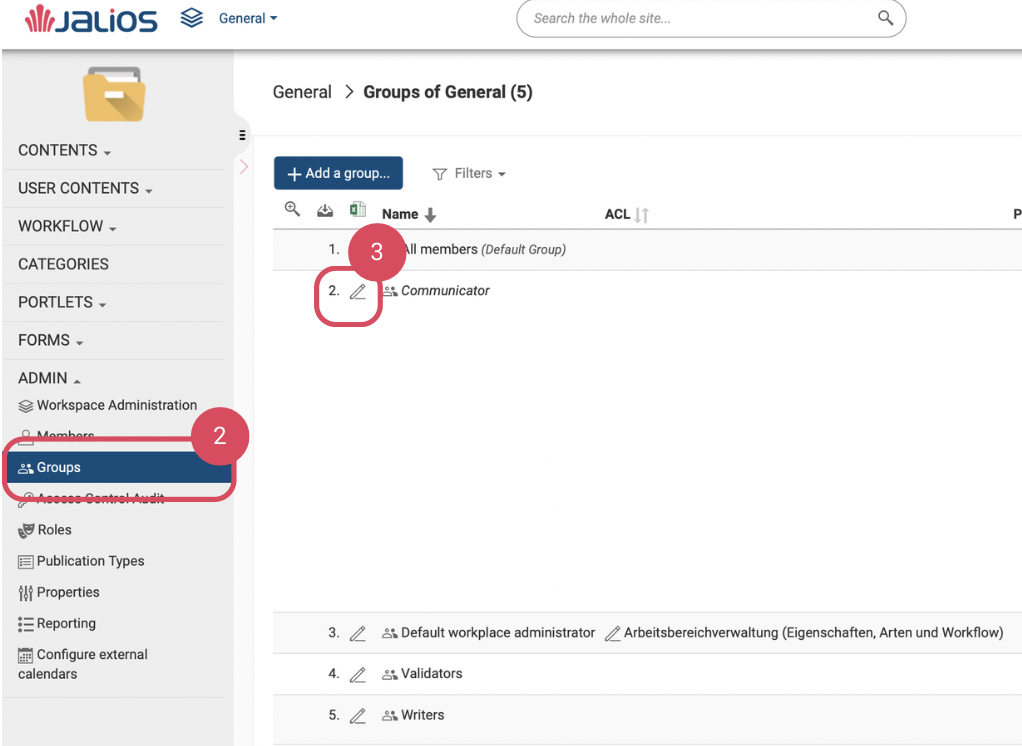Click the download tray icon above the list

coord(325,211)
